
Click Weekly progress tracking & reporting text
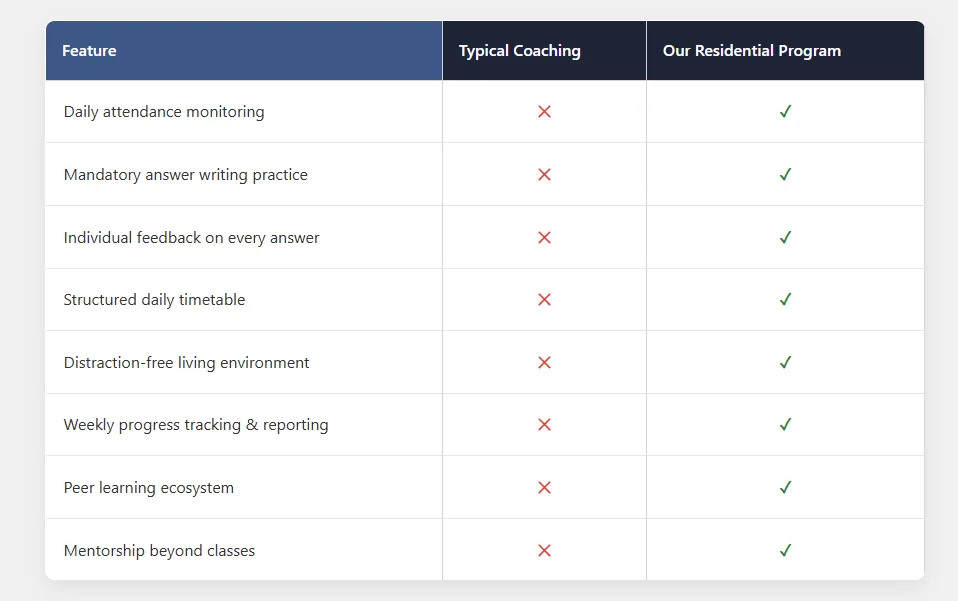(196, 425)
